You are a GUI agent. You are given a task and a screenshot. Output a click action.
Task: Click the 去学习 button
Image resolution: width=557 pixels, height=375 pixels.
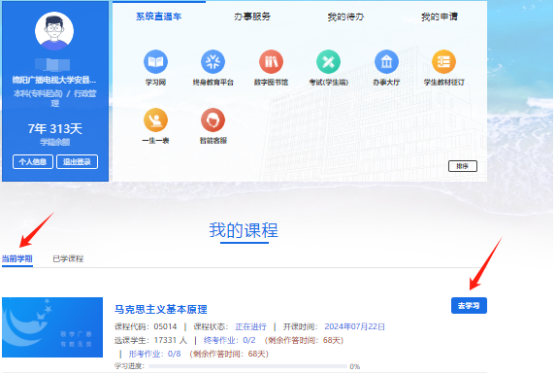tap(469, 305)
